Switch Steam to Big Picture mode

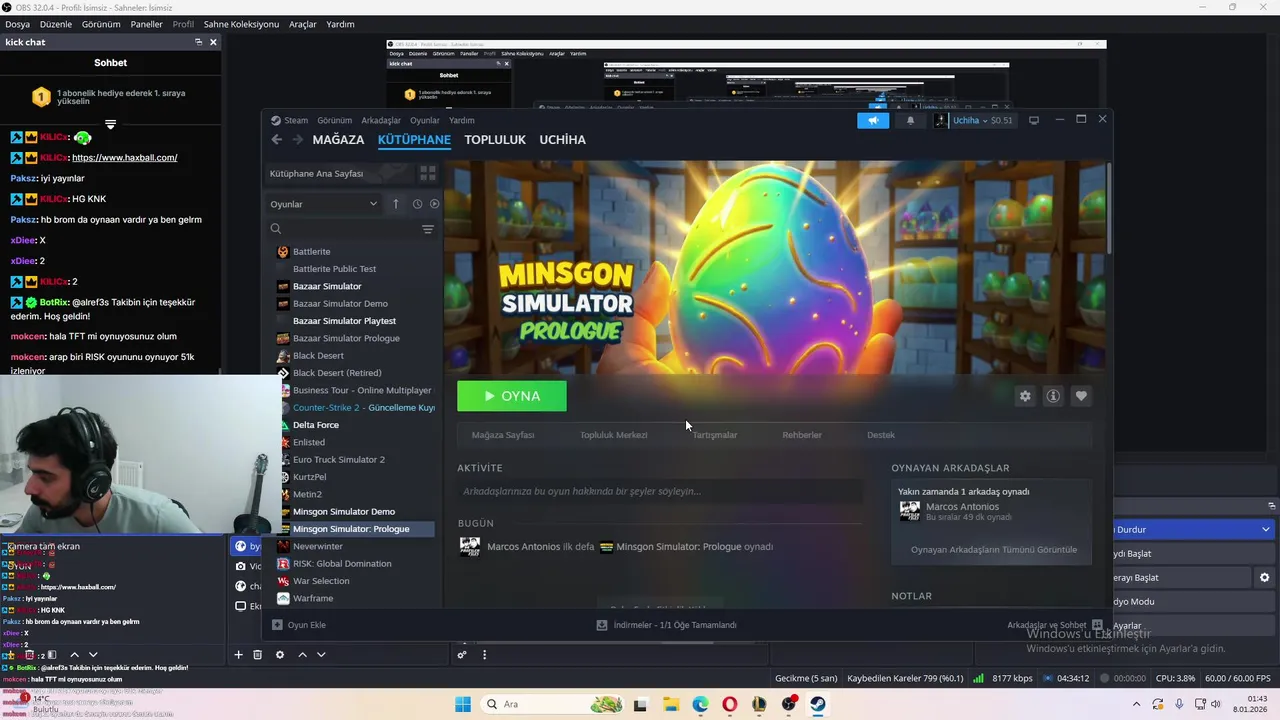click(1034, 120)
